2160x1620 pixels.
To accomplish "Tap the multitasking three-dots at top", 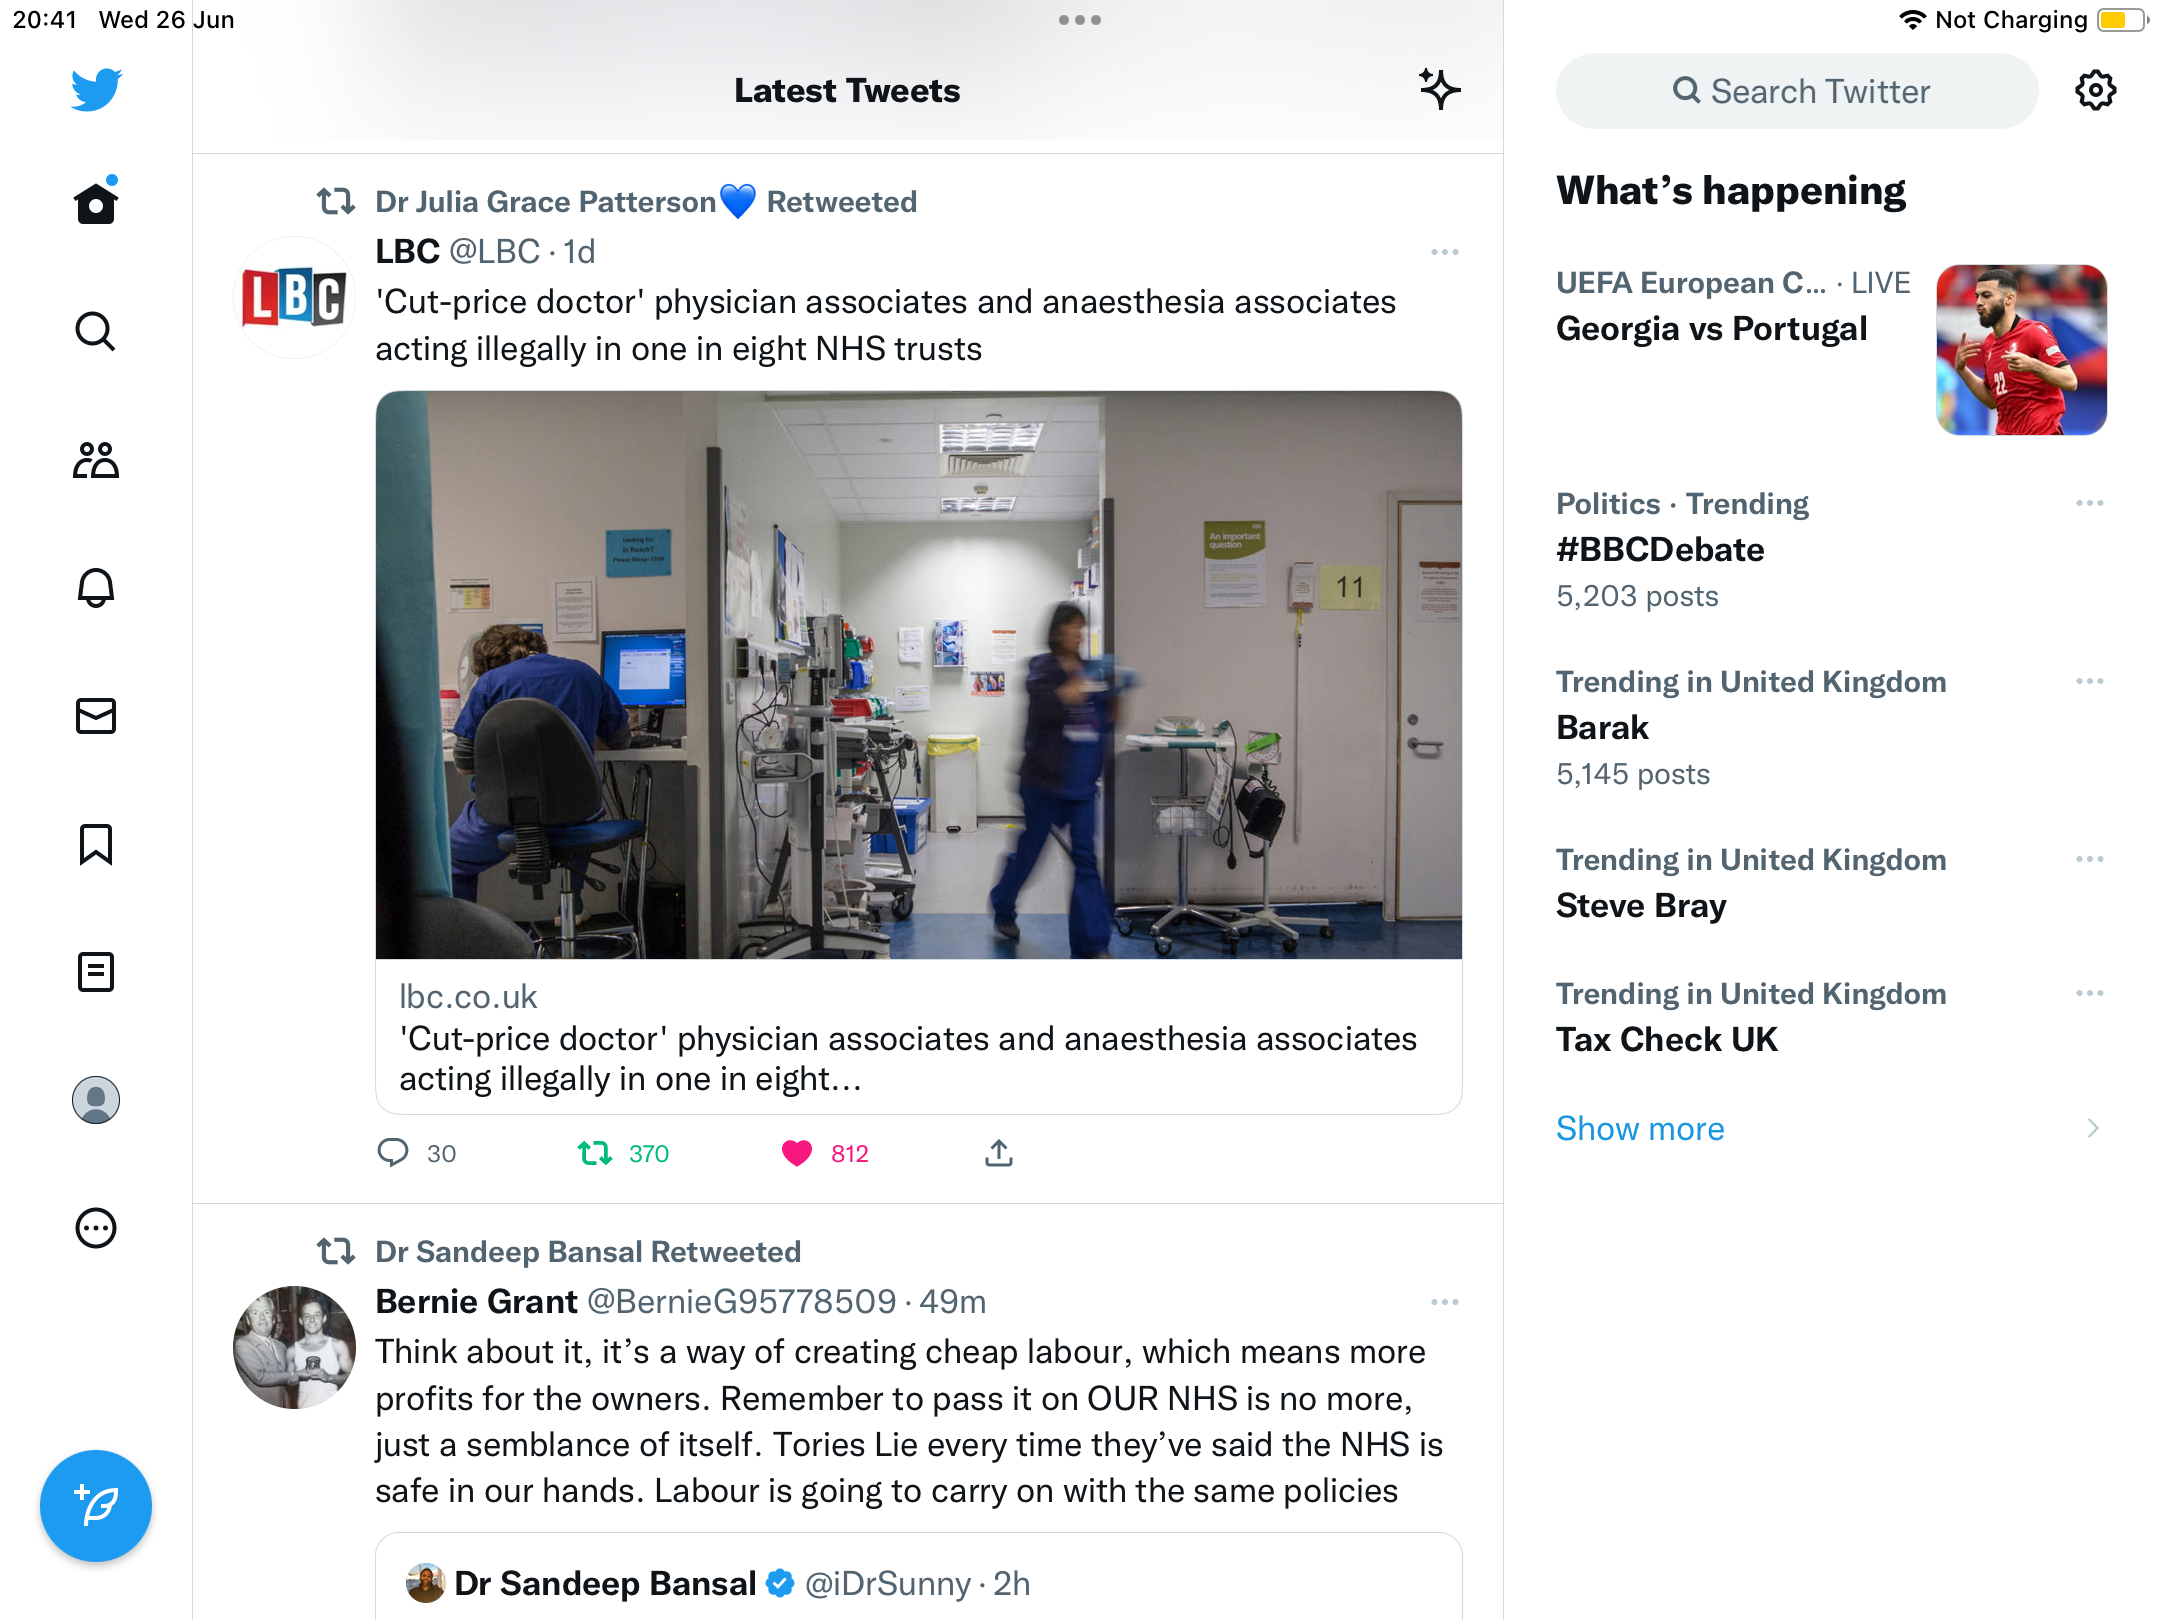I will click(x=1080, y=20).
